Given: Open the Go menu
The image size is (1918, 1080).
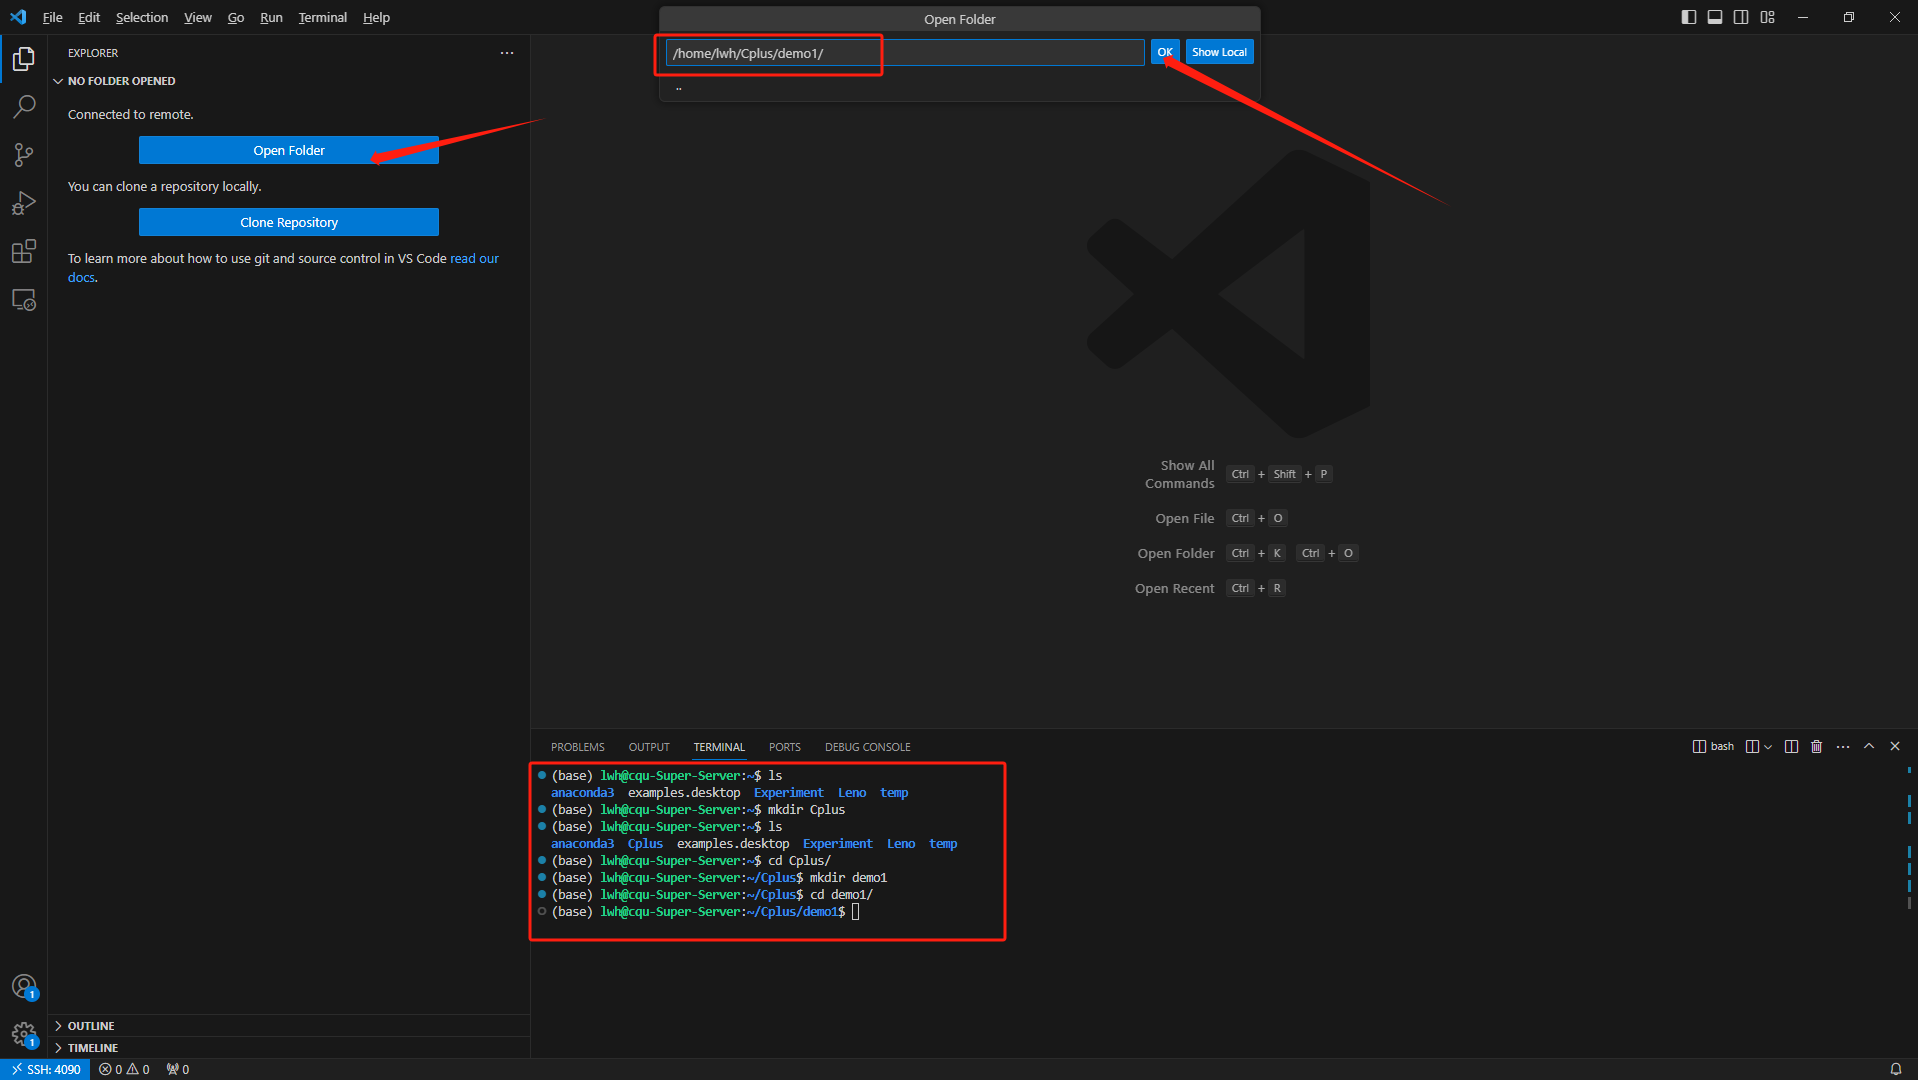Looking at the screenshot, I should [236, 17].
